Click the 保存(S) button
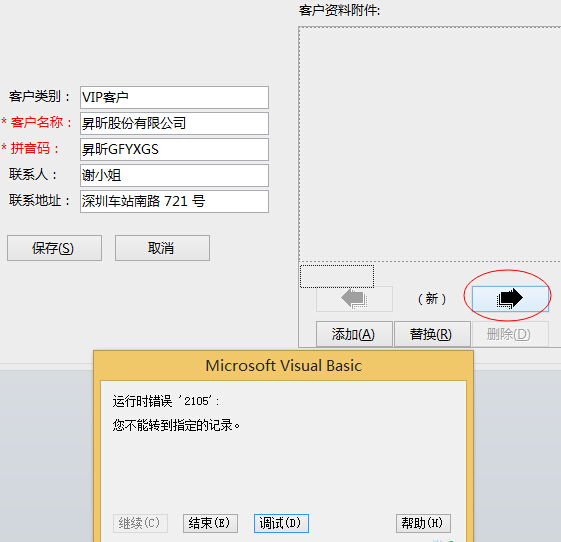This screenshot has height=542, width=561. [54, 248]
